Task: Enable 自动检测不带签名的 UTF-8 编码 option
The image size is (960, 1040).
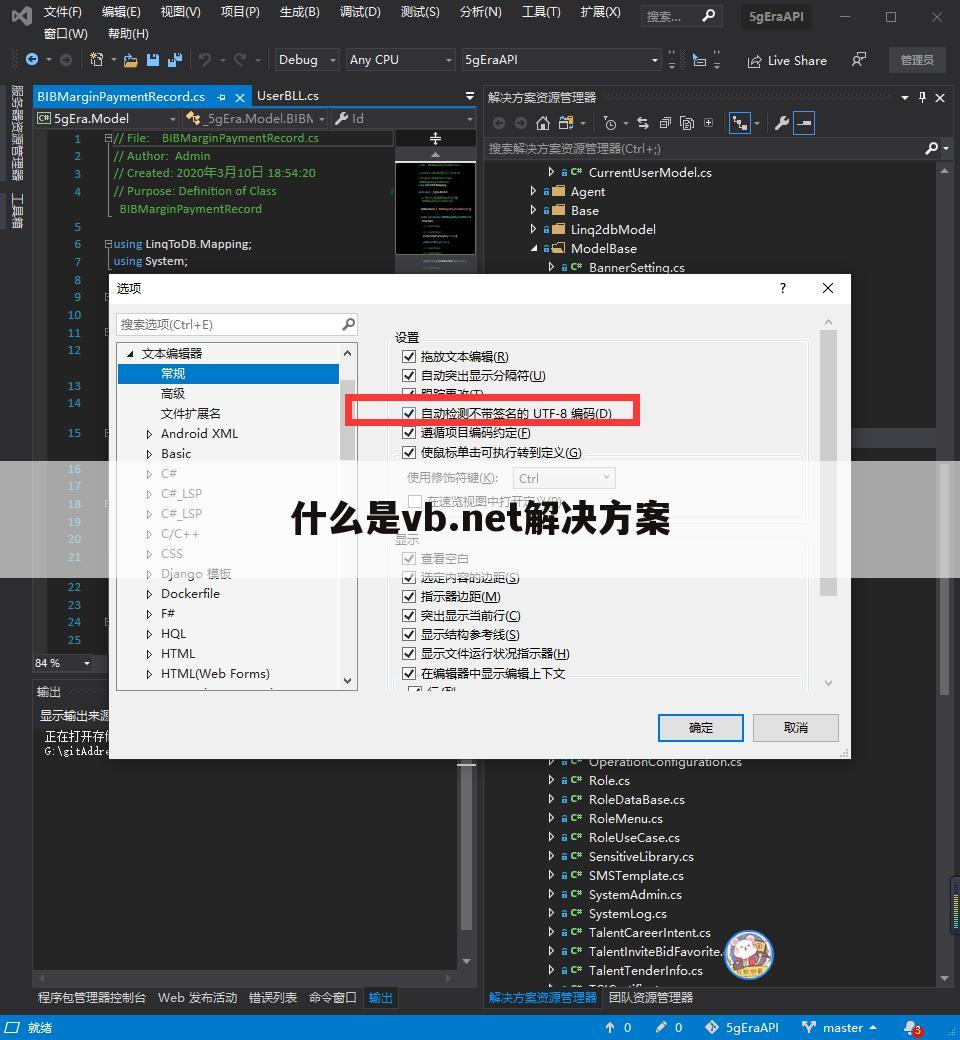Action: click(x=409, y=411)
